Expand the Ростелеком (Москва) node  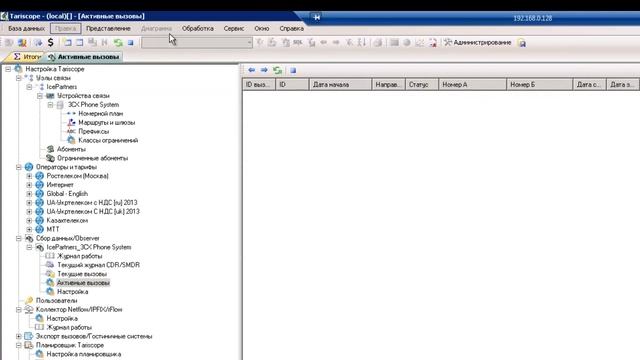(29, 176)
